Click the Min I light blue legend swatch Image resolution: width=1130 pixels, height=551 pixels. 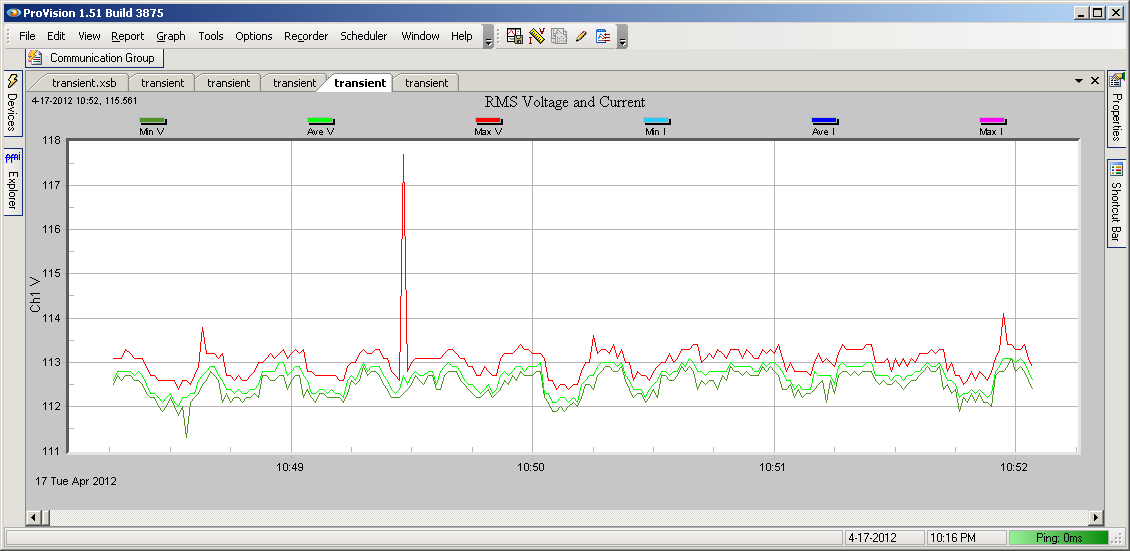657,122
